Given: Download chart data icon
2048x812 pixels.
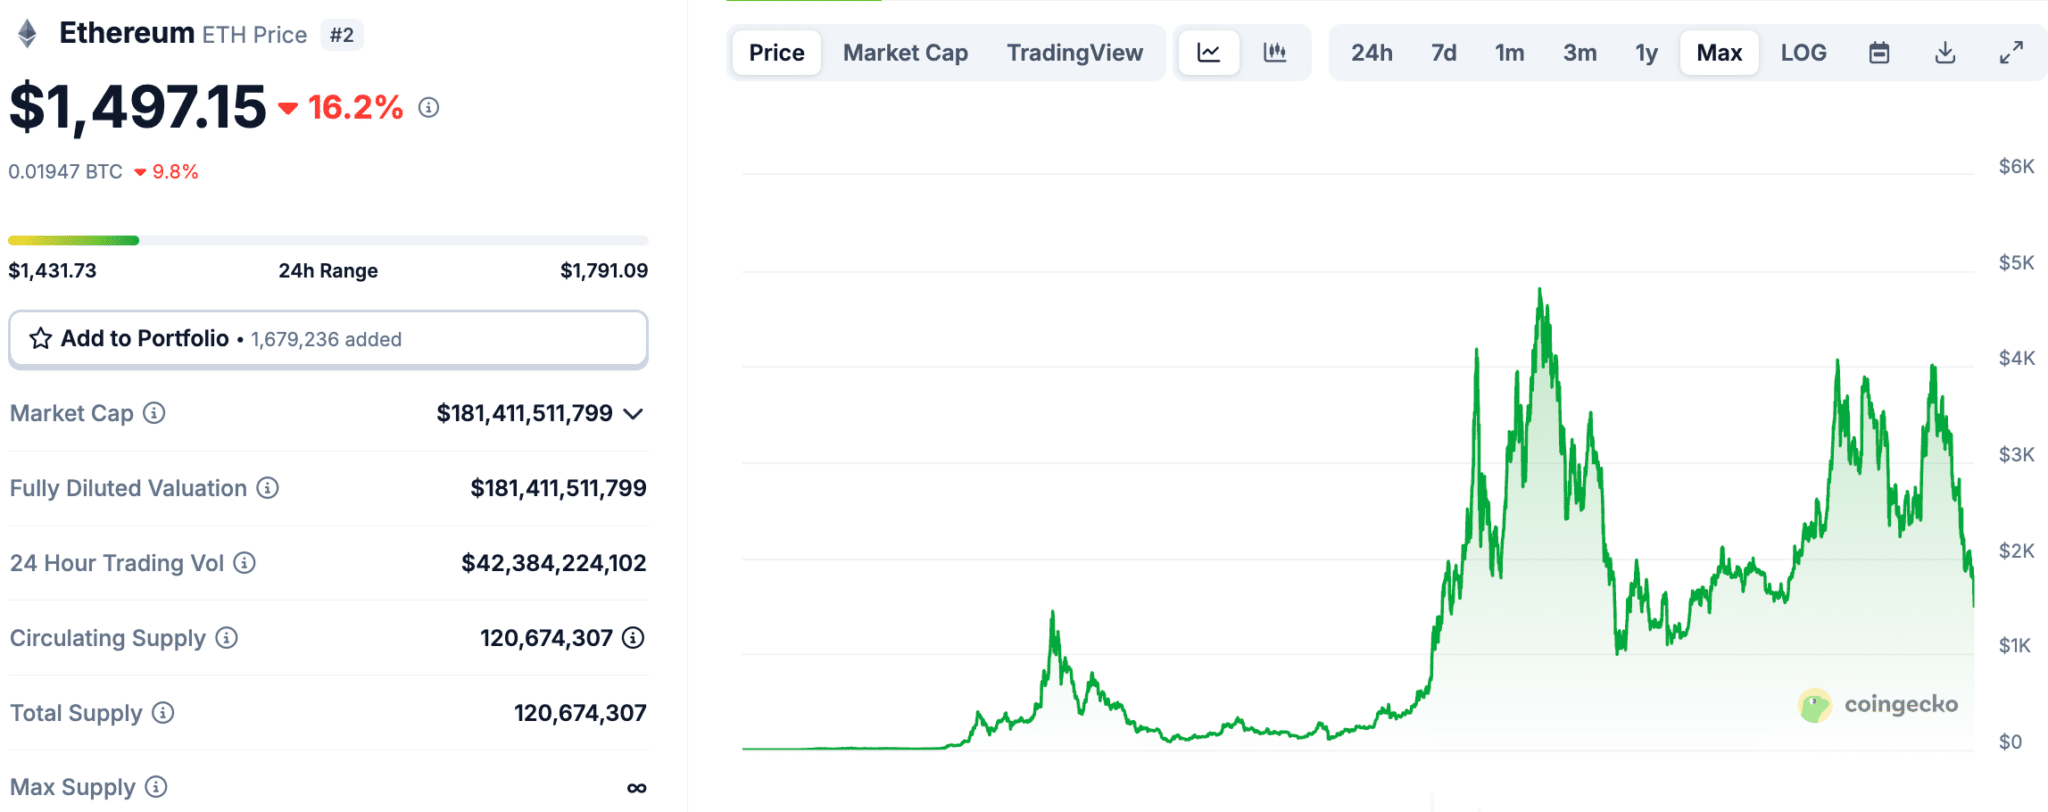Looking at the screenshot, I should [1945, 53].
